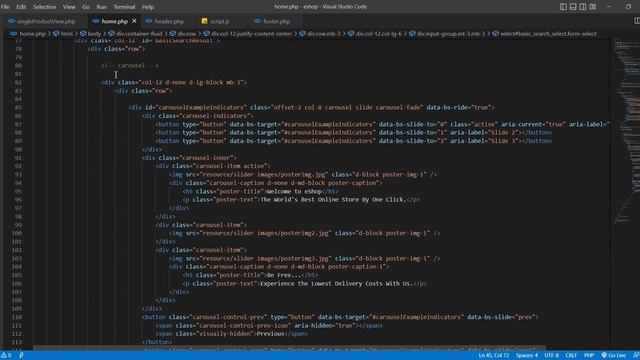Open the Terminal menu
640x360 pixels.
coord(124,7)
